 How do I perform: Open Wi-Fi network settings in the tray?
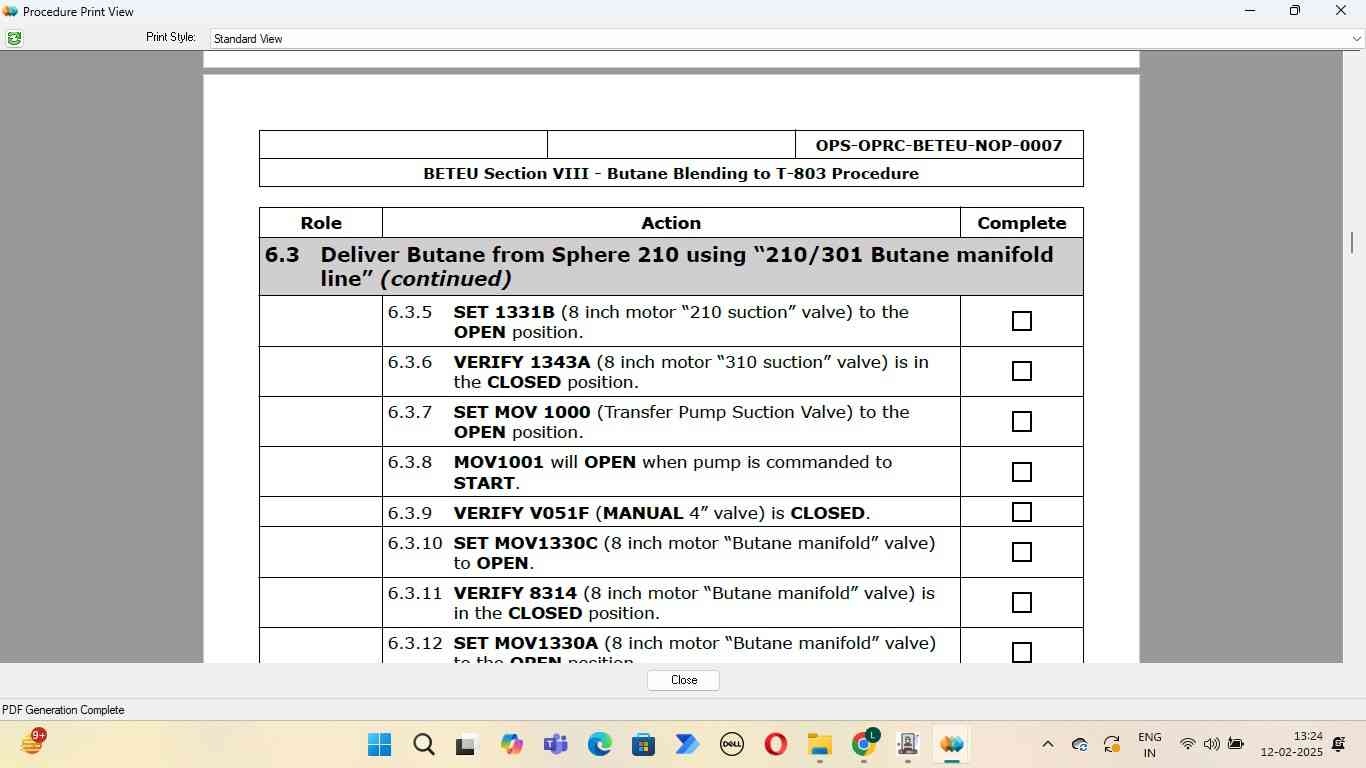(x=1187, y=744)
